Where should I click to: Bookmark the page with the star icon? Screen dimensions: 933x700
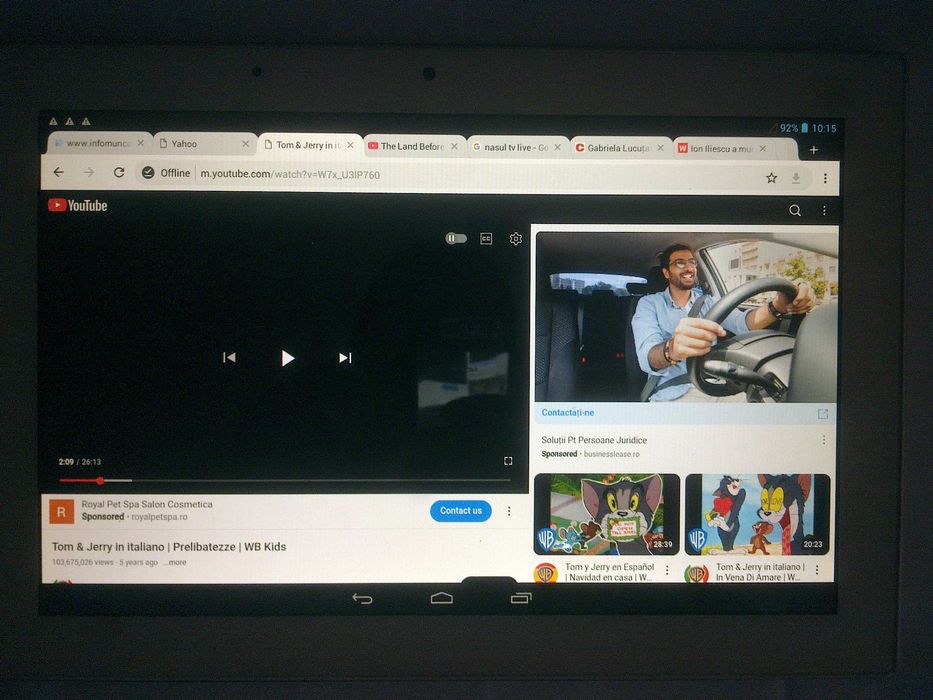click(771, 178)
